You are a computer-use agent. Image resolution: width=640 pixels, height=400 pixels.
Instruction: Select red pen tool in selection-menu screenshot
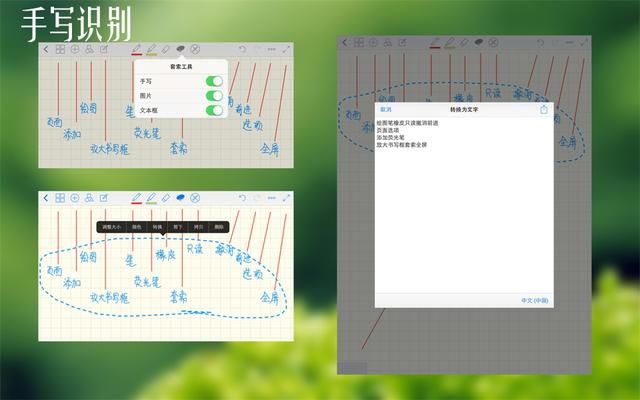pos(137,198)
